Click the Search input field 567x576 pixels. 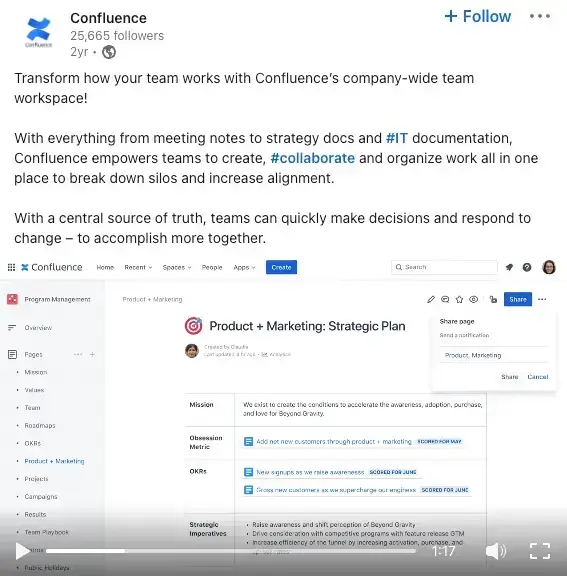click(444, 267)
